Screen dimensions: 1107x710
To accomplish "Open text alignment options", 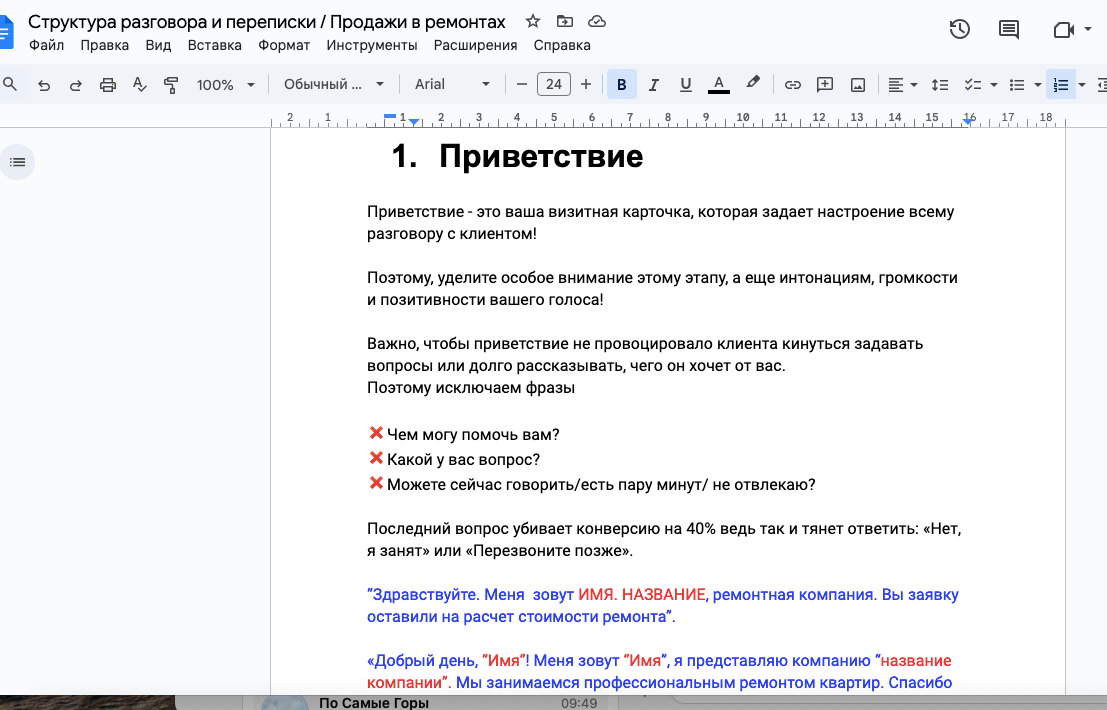I will pos(902,85).
